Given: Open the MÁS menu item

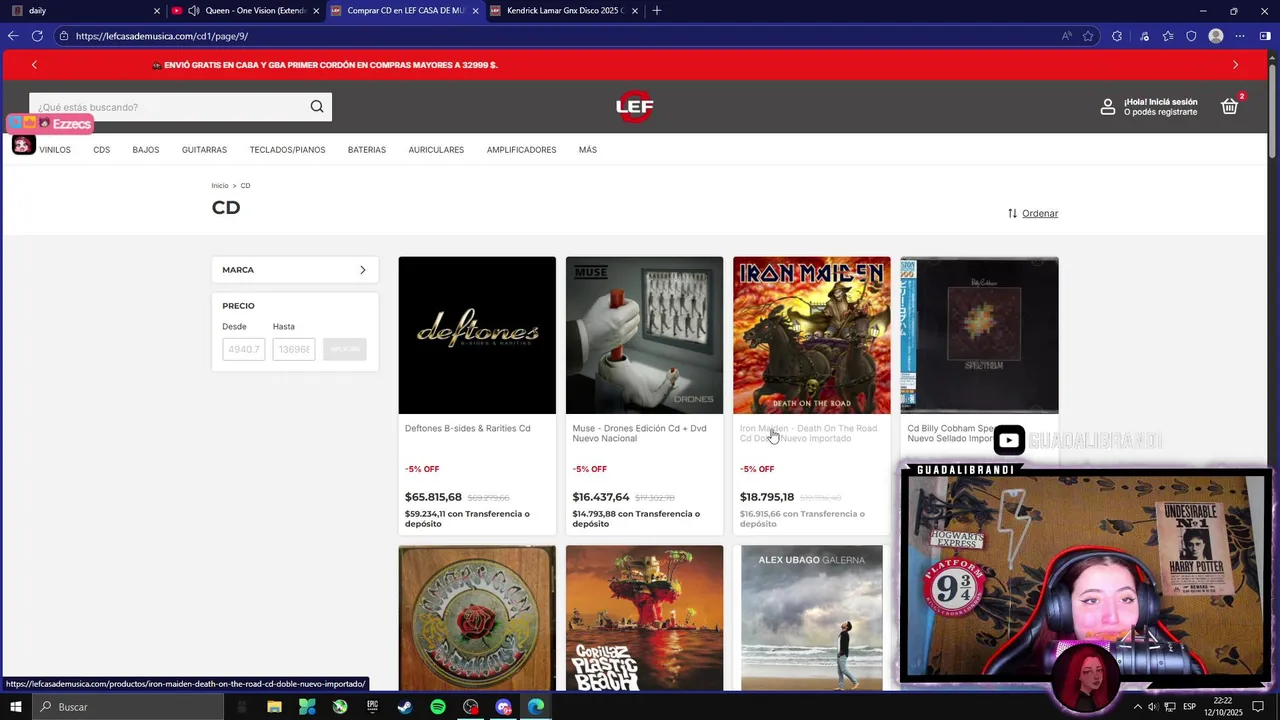Looking at the screenshot, I should (588, 150).
